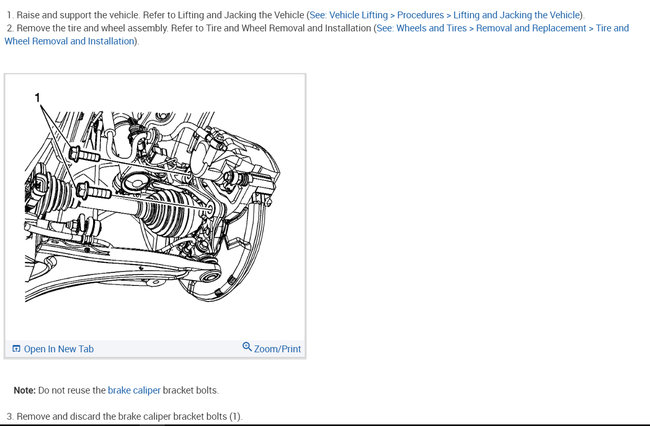Image resolution: width=650 pixels, height=426 pixels.
Task: Click step text "Raise and support the vehicle"
Action: click(78, 15)
